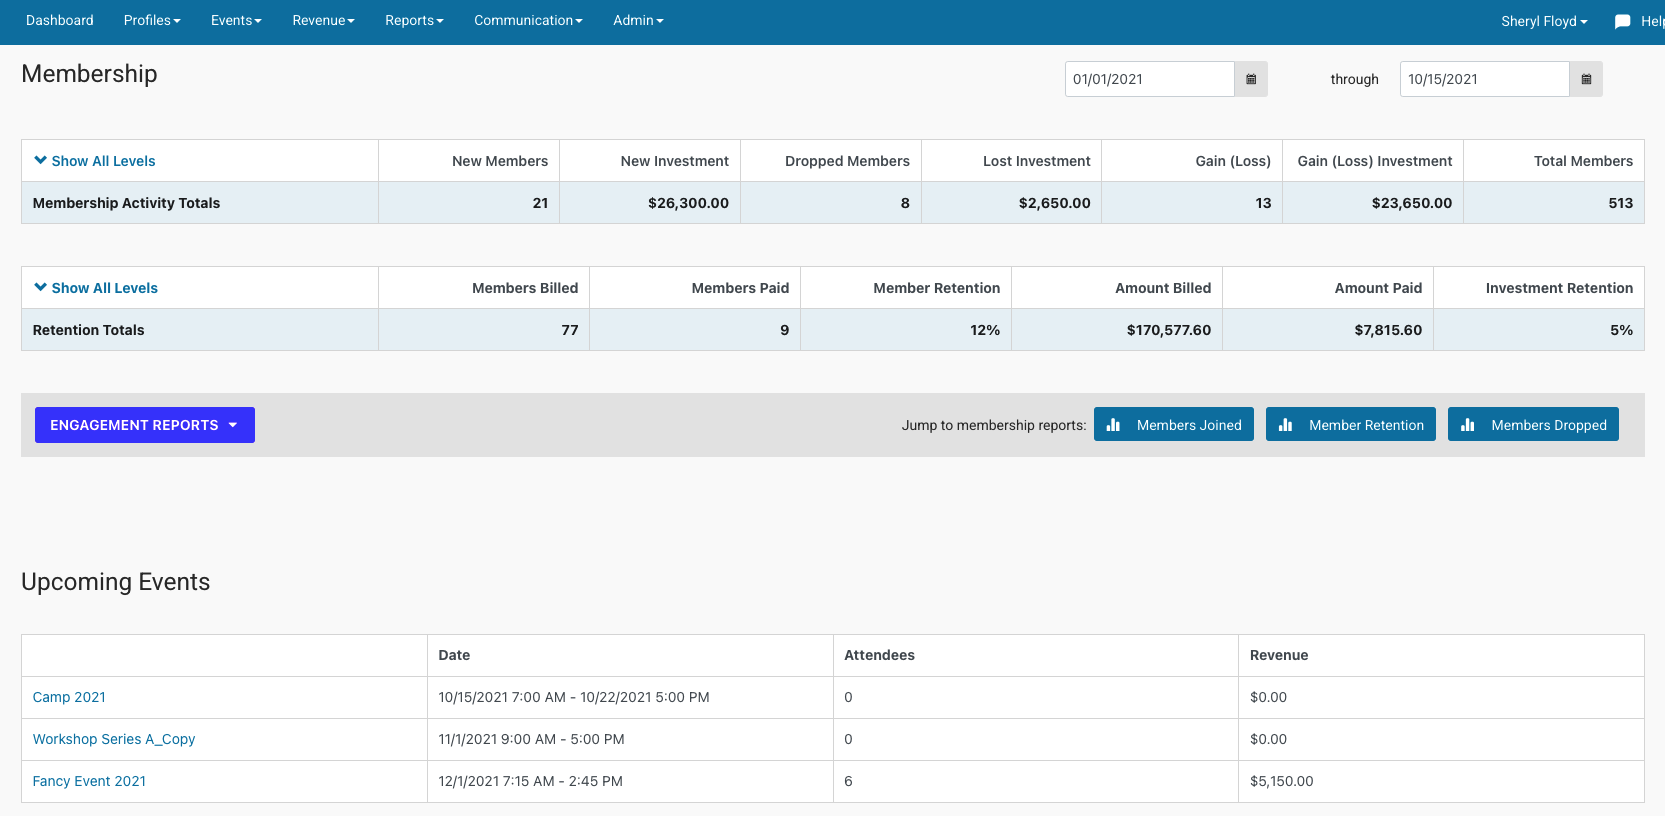The image size is (1665, 816).
Task: Open the Admin menu
Action: point(638,20)
